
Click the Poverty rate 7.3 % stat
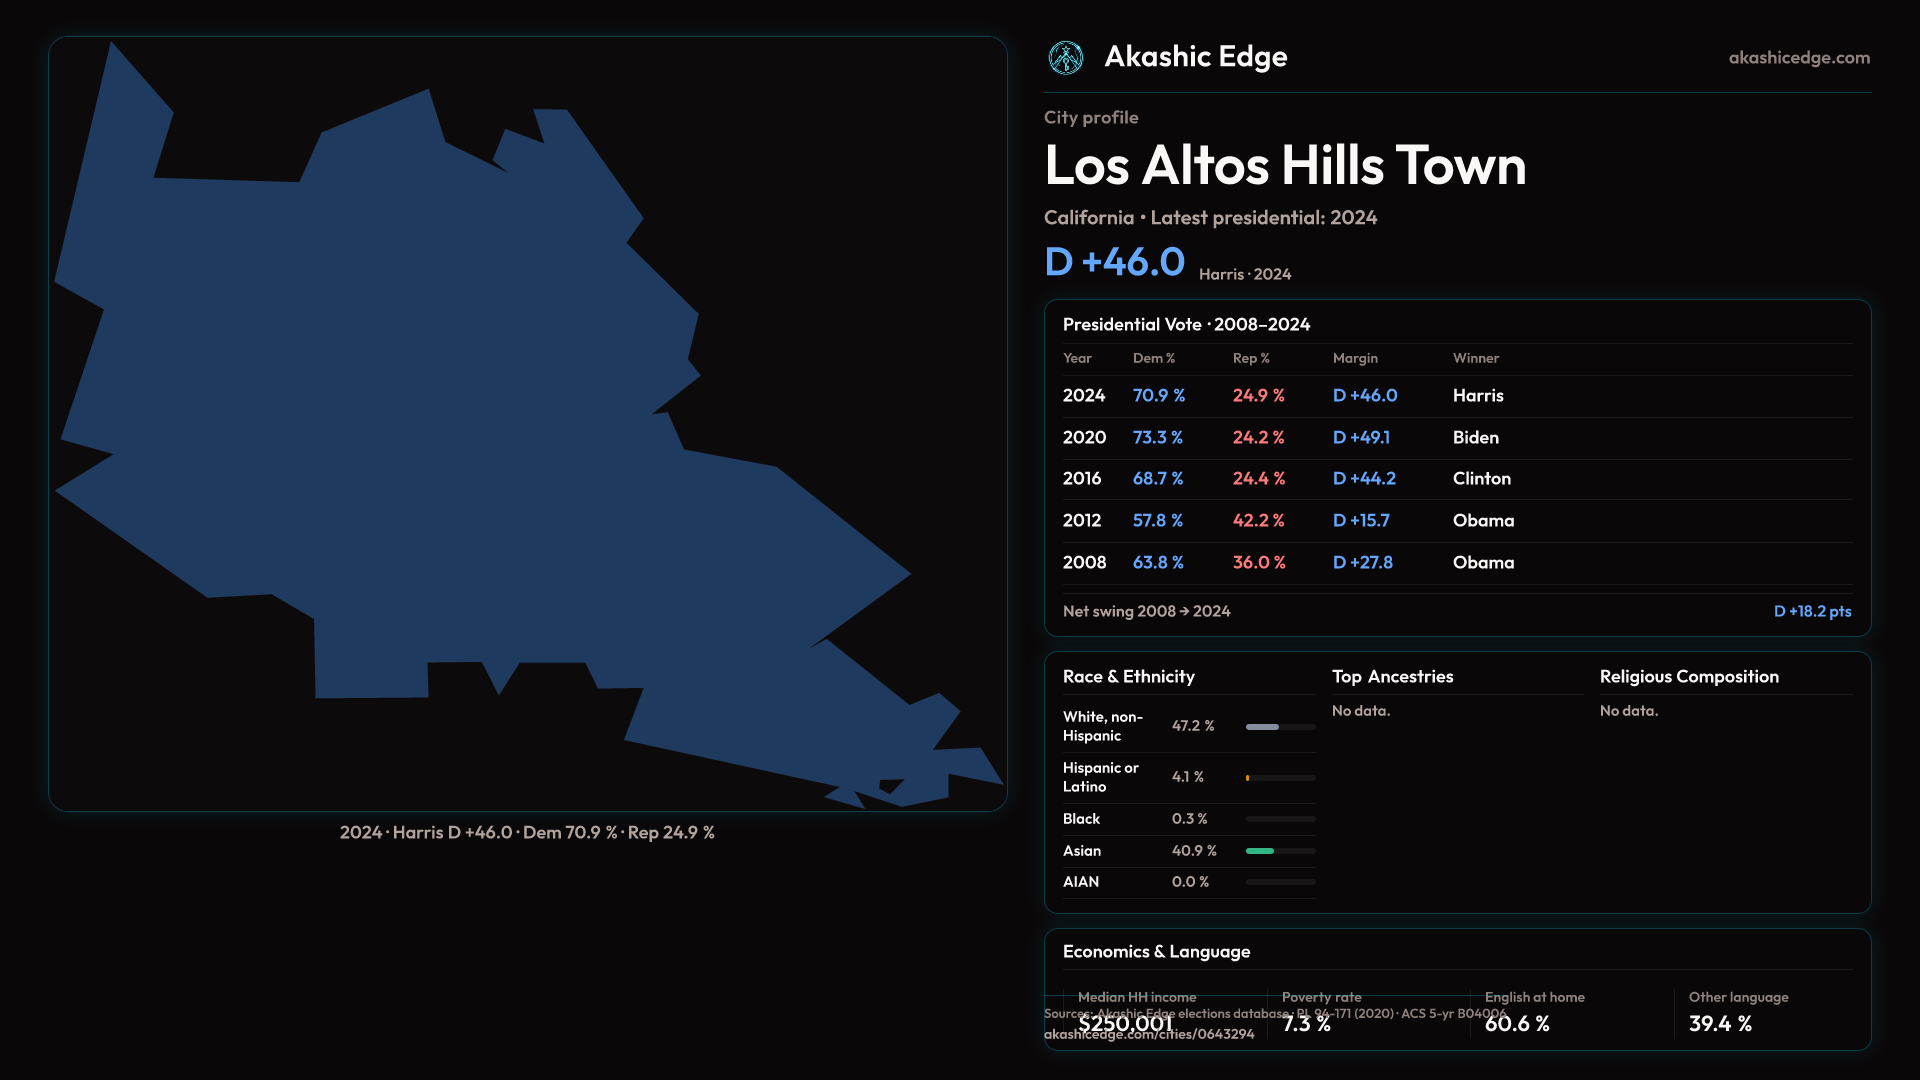coord(1306,1024)
